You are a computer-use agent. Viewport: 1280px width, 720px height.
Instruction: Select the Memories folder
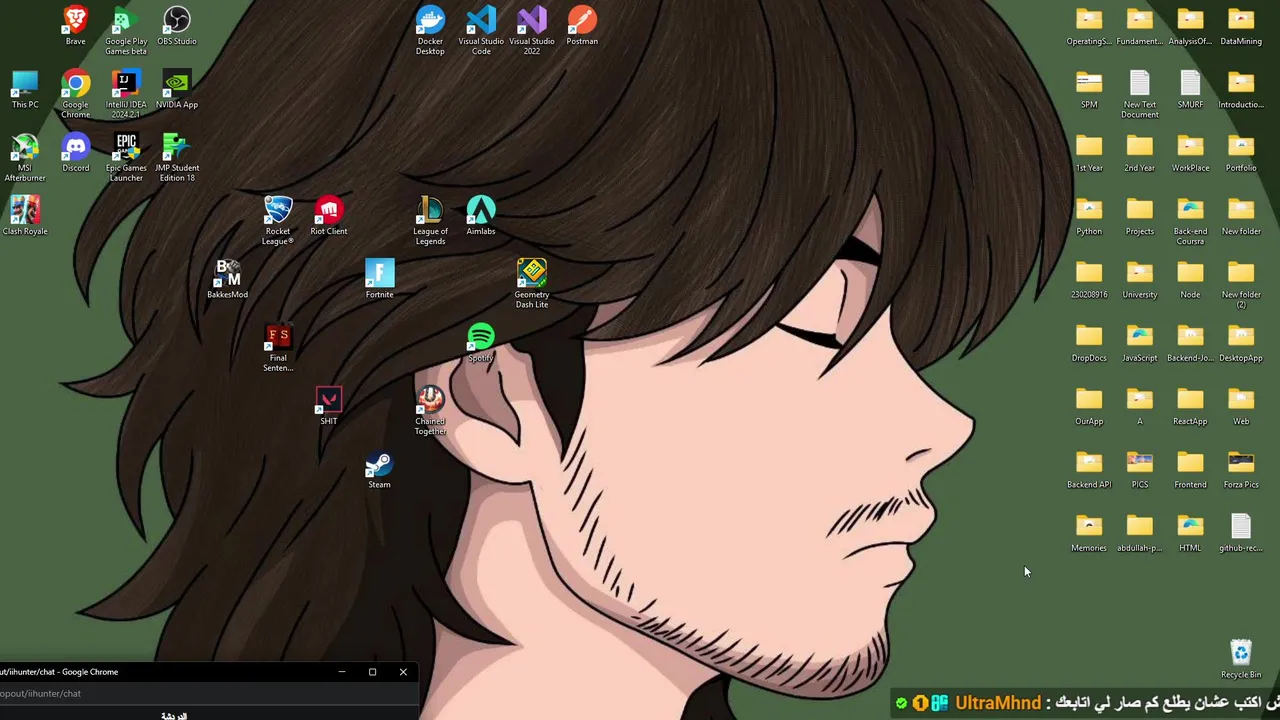coord(1089,532)
